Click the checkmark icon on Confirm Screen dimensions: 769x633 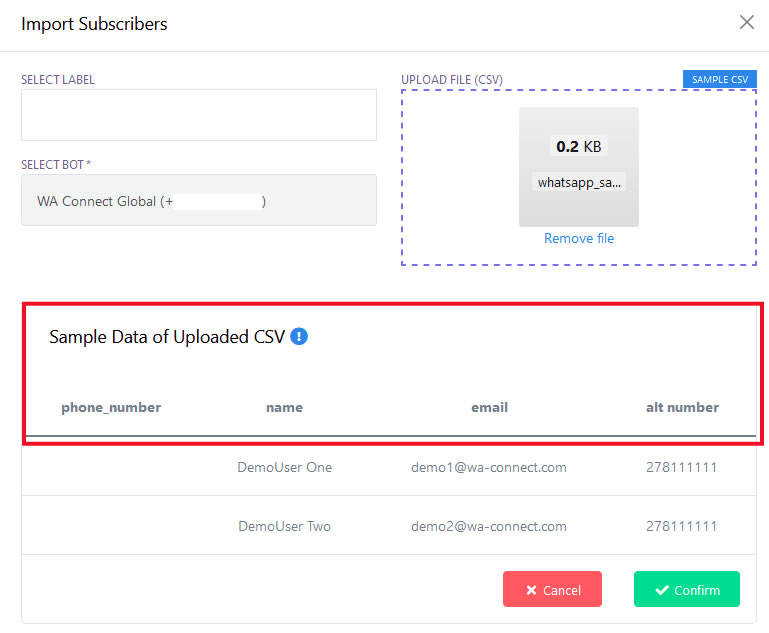662,590
